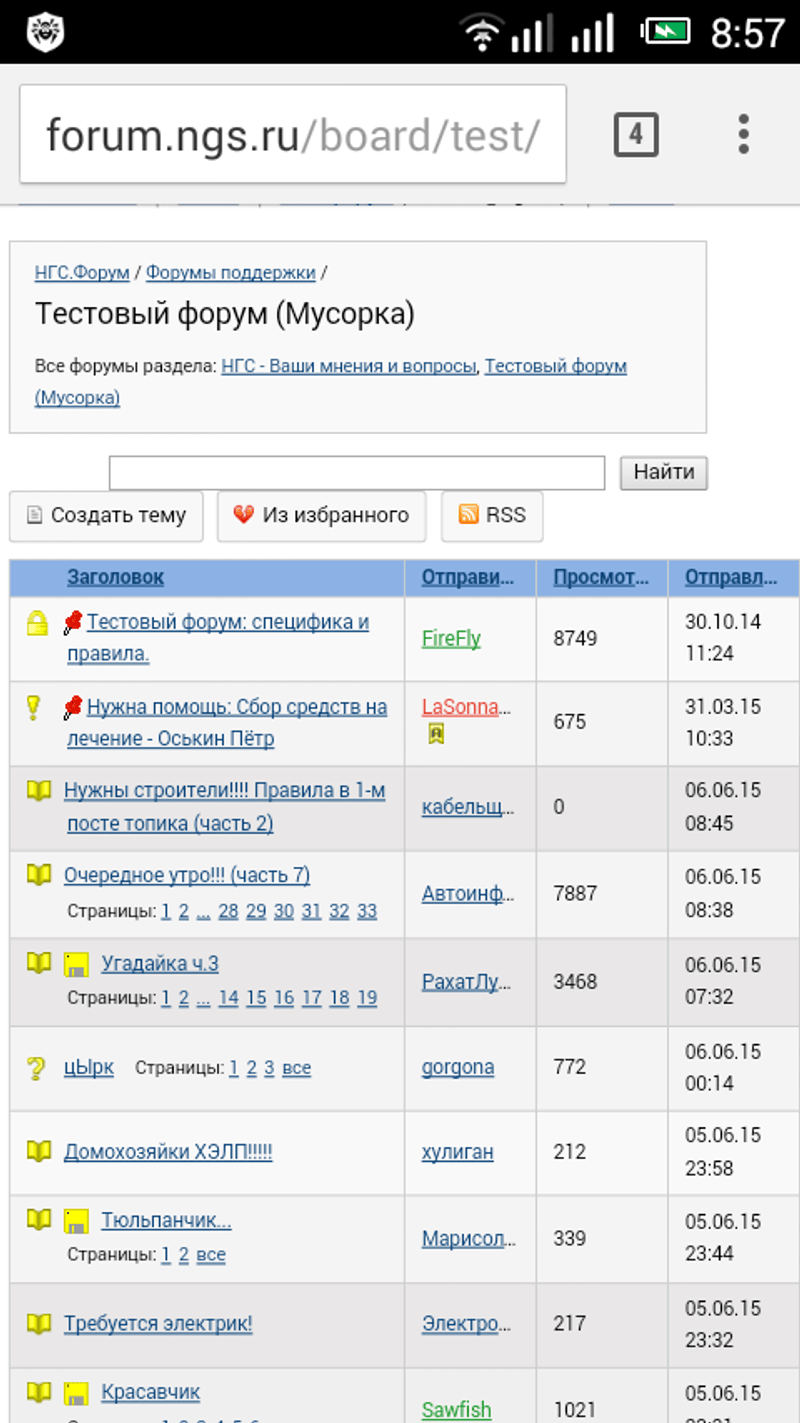Click the document icon on Создать тему button
Viewport: 800px width, 1423px height.
point(34,515)
